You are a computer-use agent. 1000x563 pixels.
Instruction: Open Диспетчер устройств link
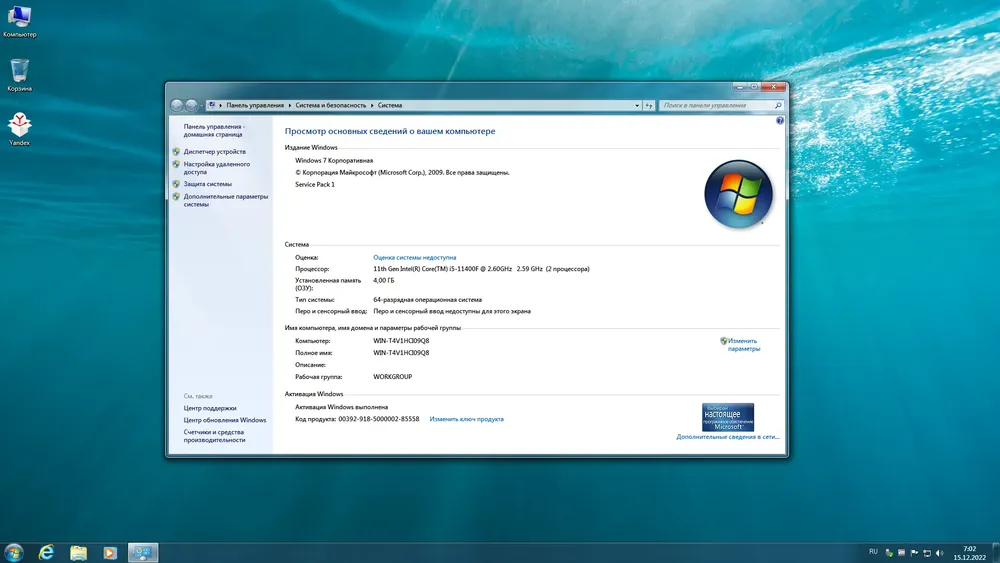pyautogui.click(x=214, y=152)
